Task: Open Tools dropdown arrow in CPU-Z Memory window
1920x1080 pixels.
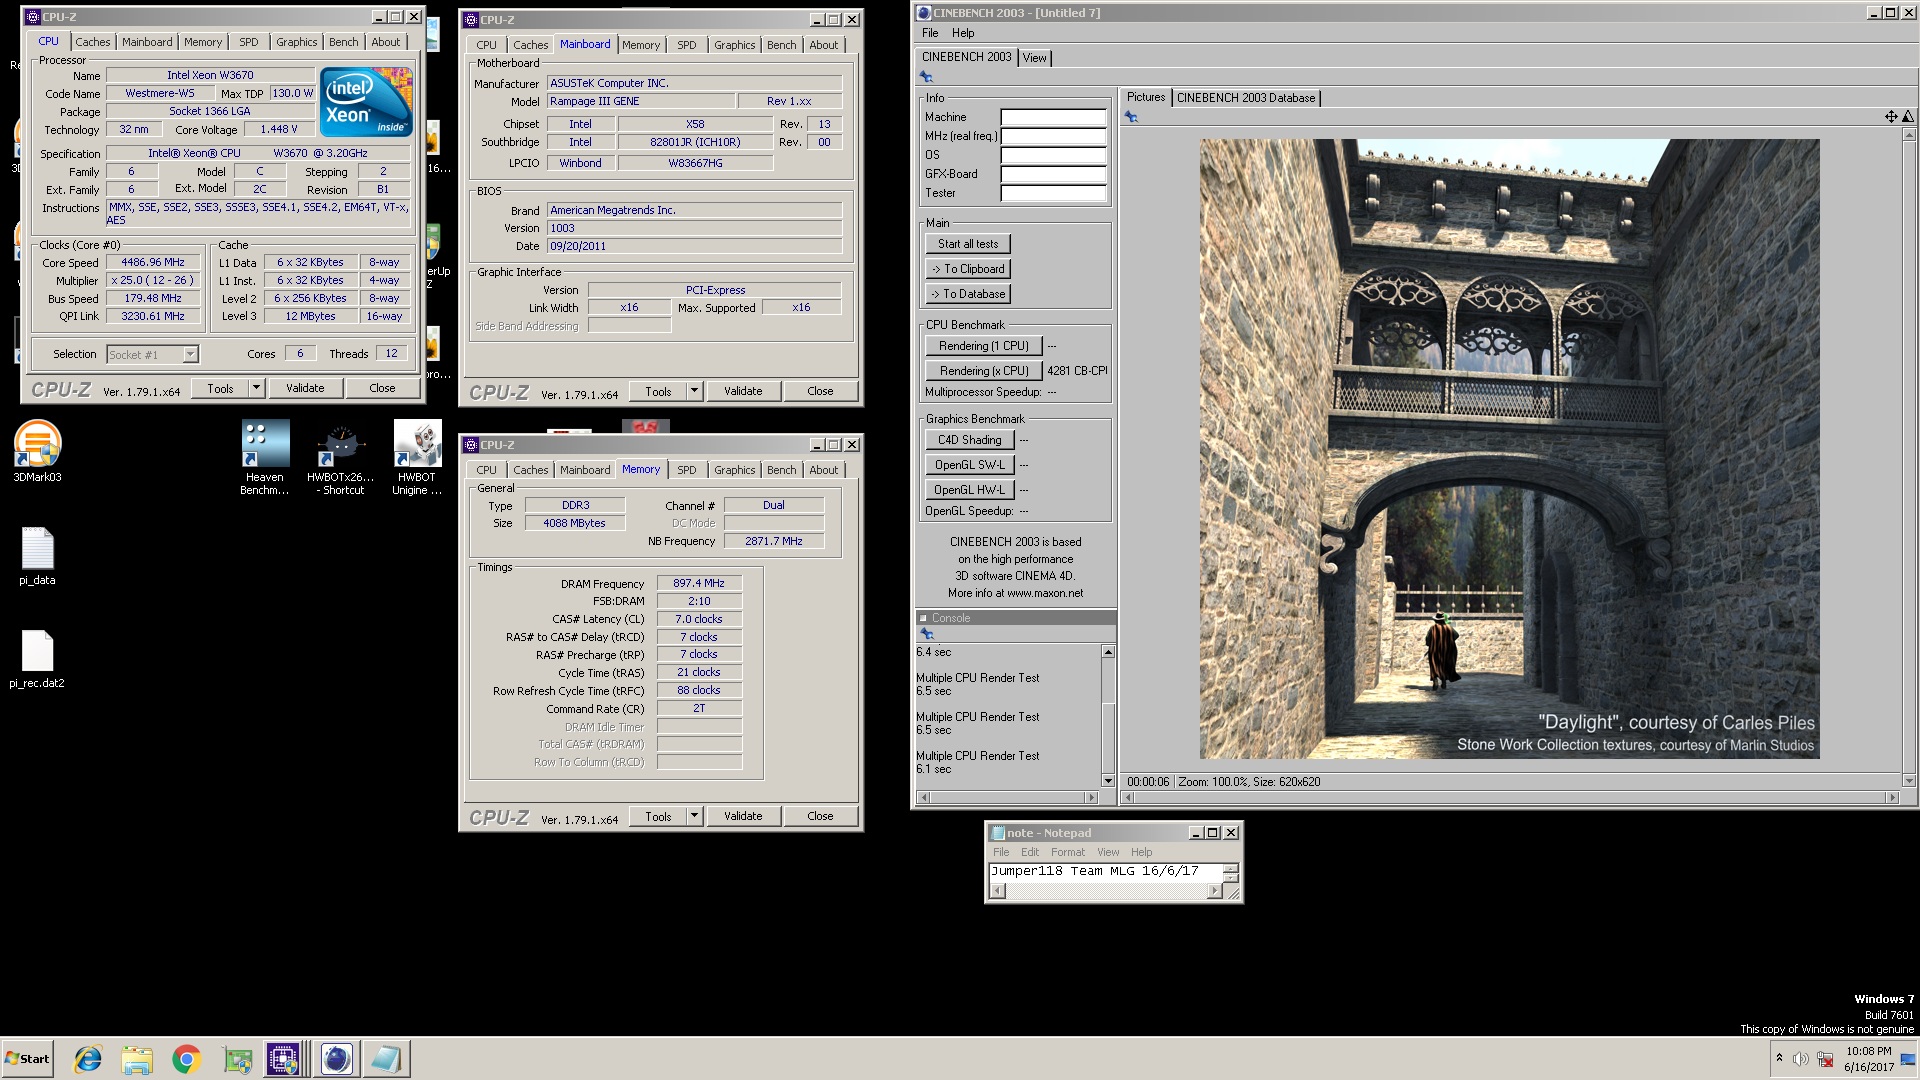Action: [694, 816]
